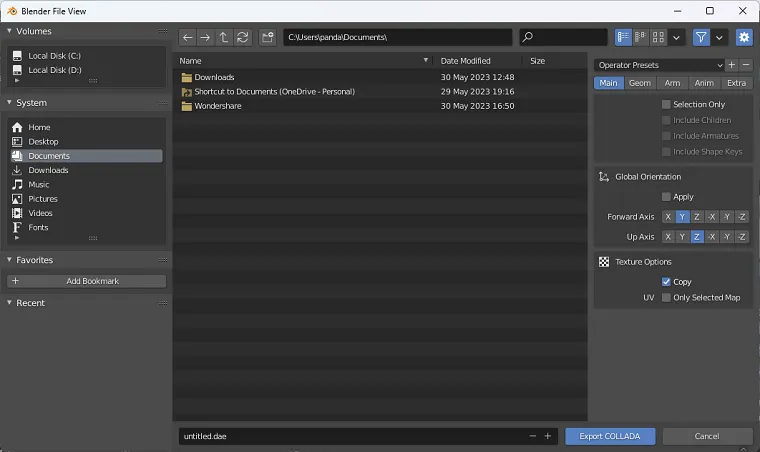The width and height of the screenshot is (760, 452).
Task: Open Downloads in the System list
Action: pos(86,170)
